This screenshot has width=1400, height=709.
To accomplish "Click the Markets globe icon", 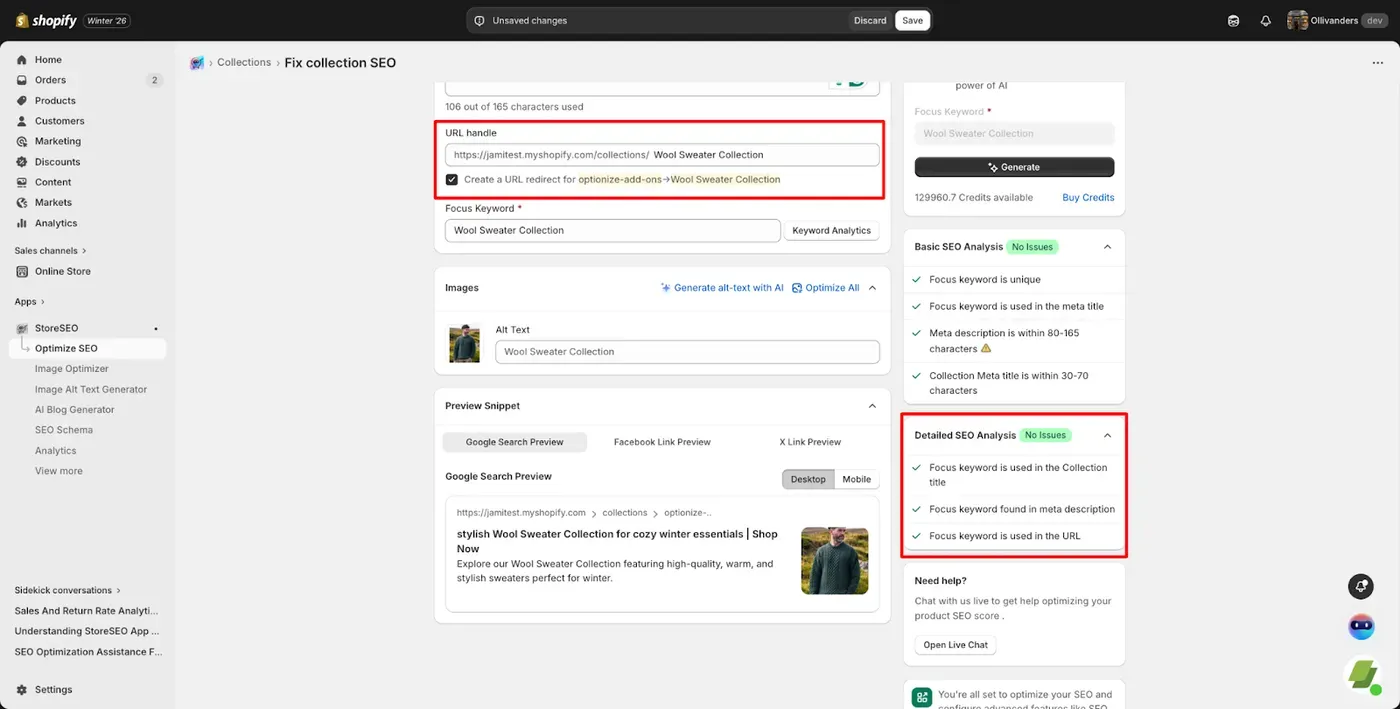I will click(22, 202).
